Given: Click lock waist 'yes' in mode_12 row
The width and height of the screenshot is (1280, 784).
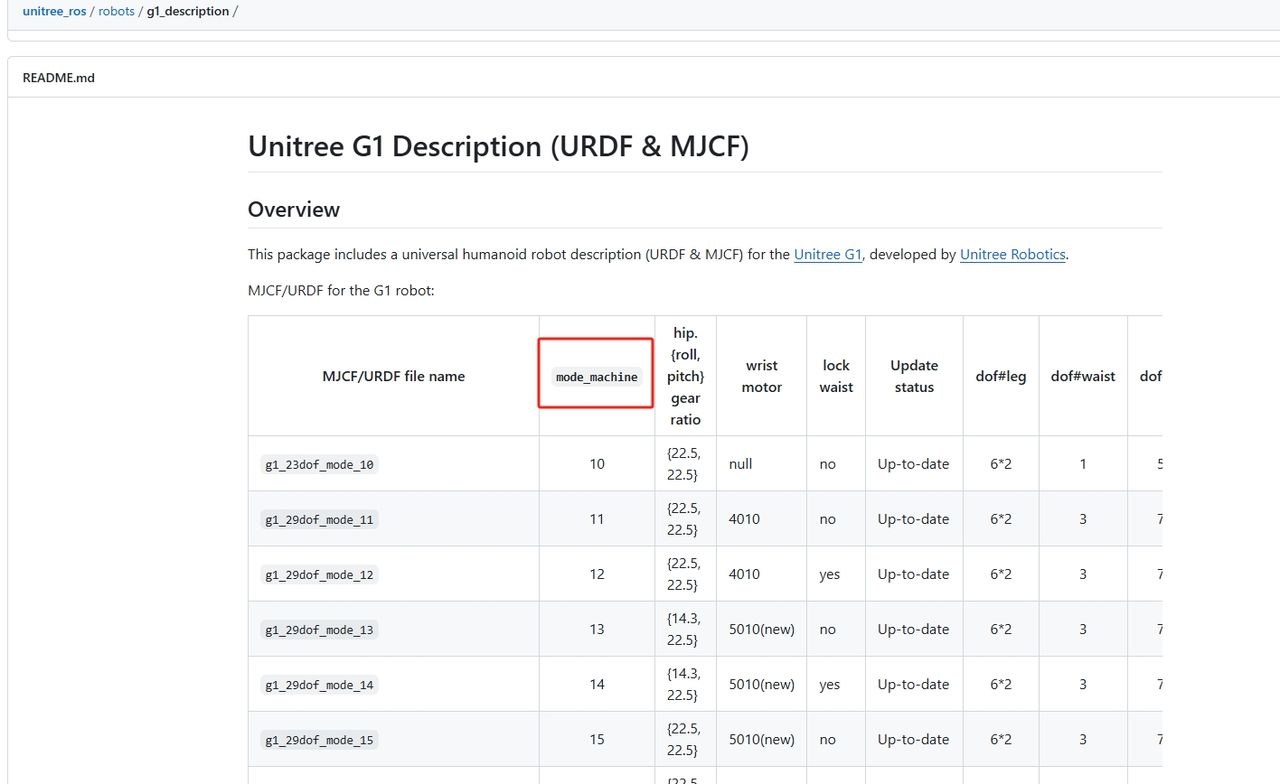Looking at the screenshot, I should [x=830, y=574].
